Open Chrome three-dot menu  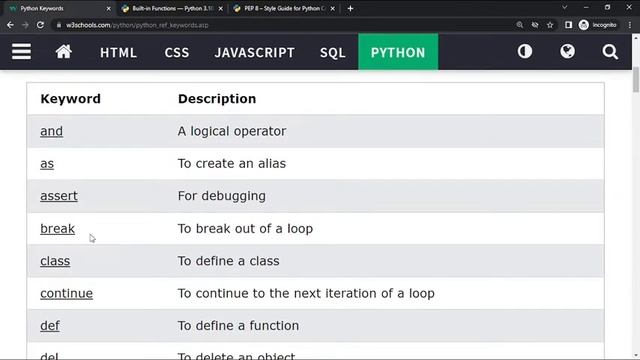(x=630, y=25)
